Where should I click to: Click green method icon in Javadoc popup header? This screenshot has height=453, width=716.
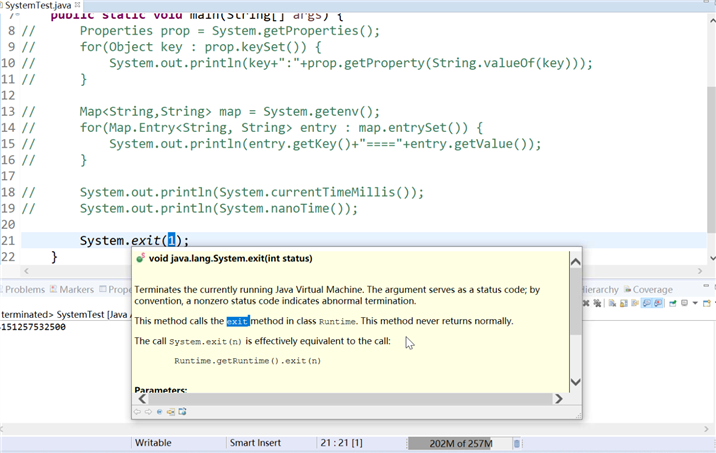[141, 258]
